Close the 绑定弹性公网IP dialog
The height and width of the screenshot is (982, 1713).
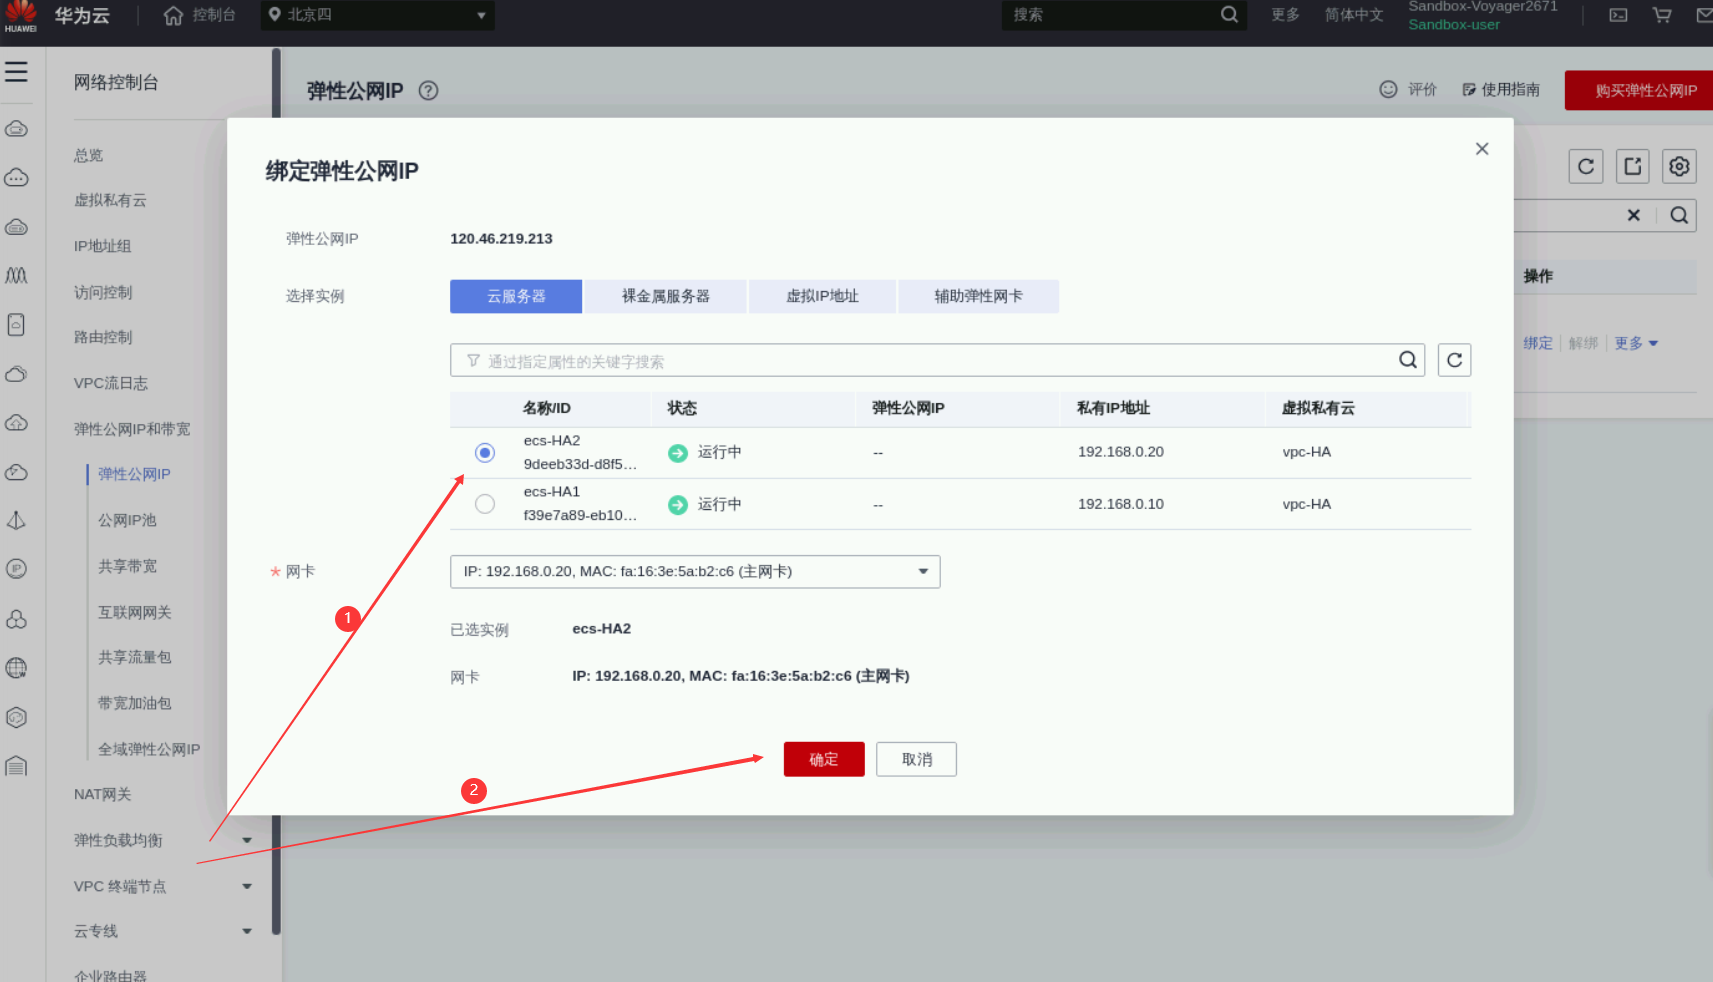[x=1482, y=149]
